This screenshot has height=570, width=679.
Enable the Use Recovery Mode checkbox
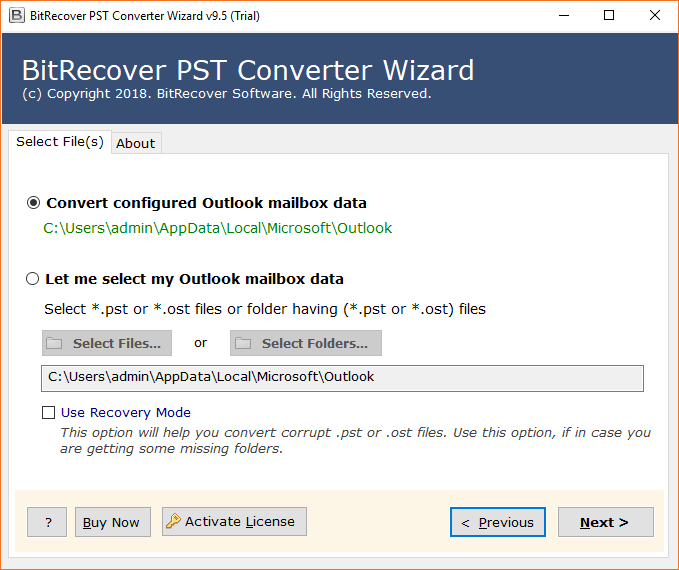(48, 412)
